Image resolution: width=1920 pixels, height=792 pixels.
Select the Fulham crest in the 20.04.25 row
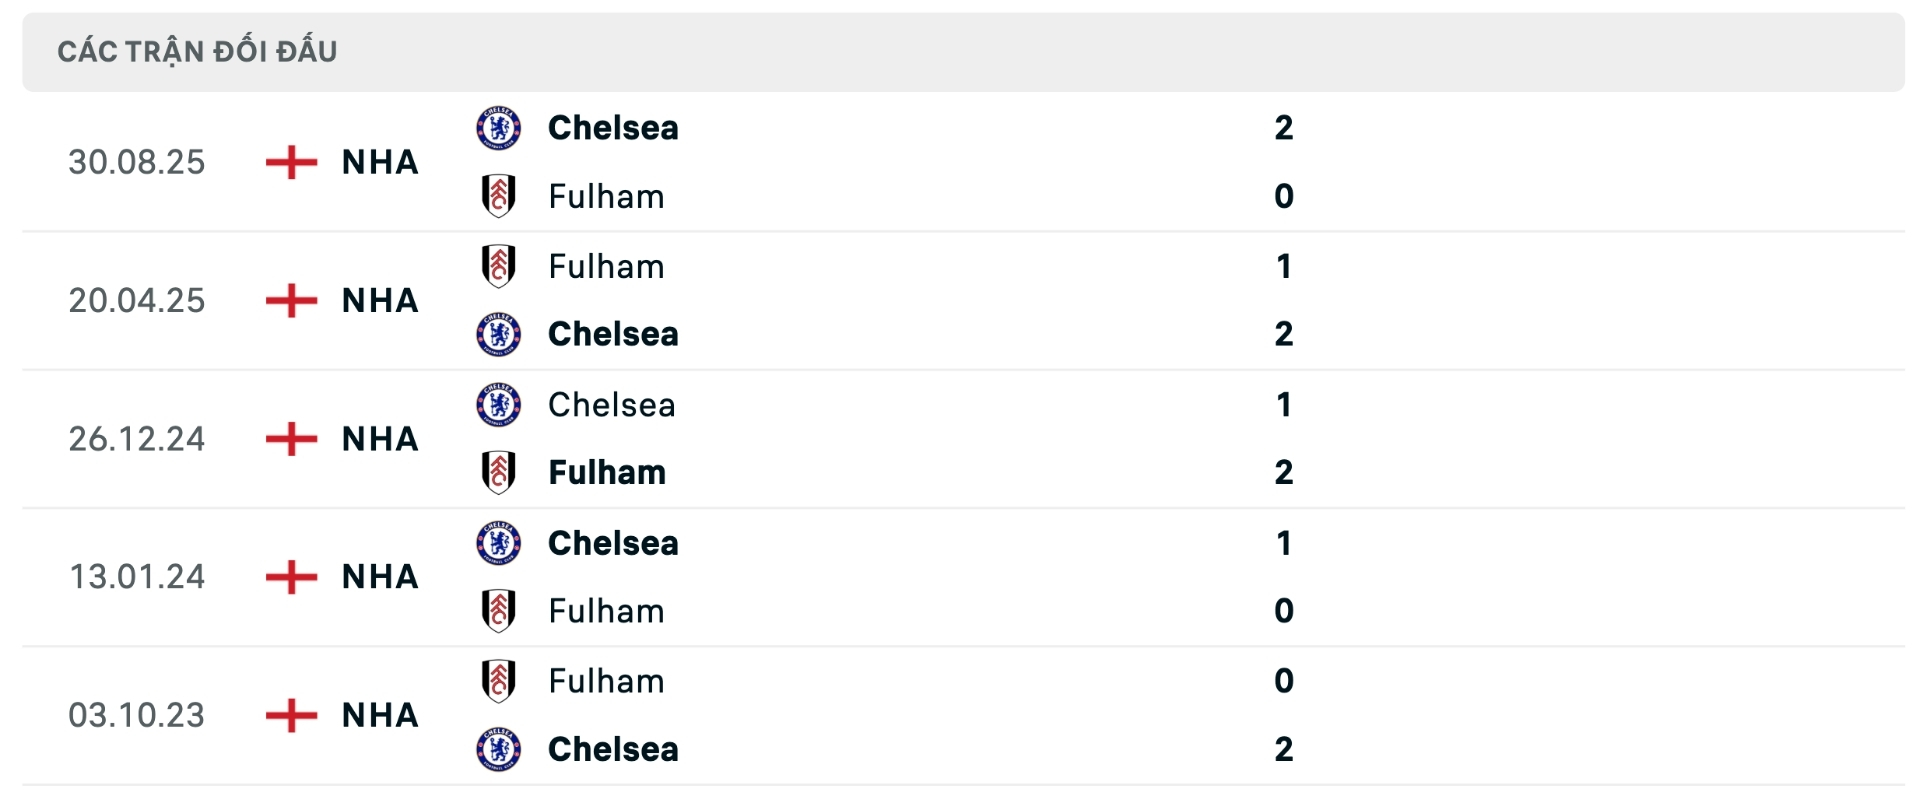498,265
